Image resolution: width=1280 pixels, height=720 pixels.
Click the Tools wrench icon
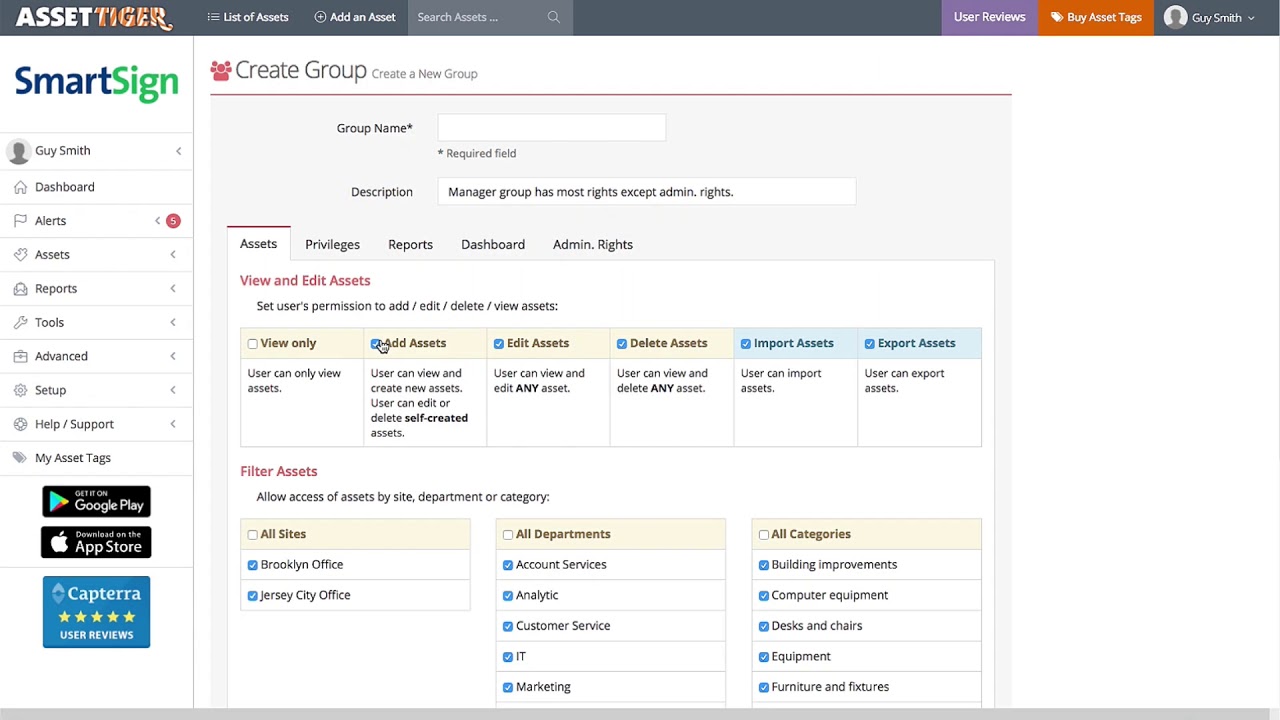(x=20, y=322)
